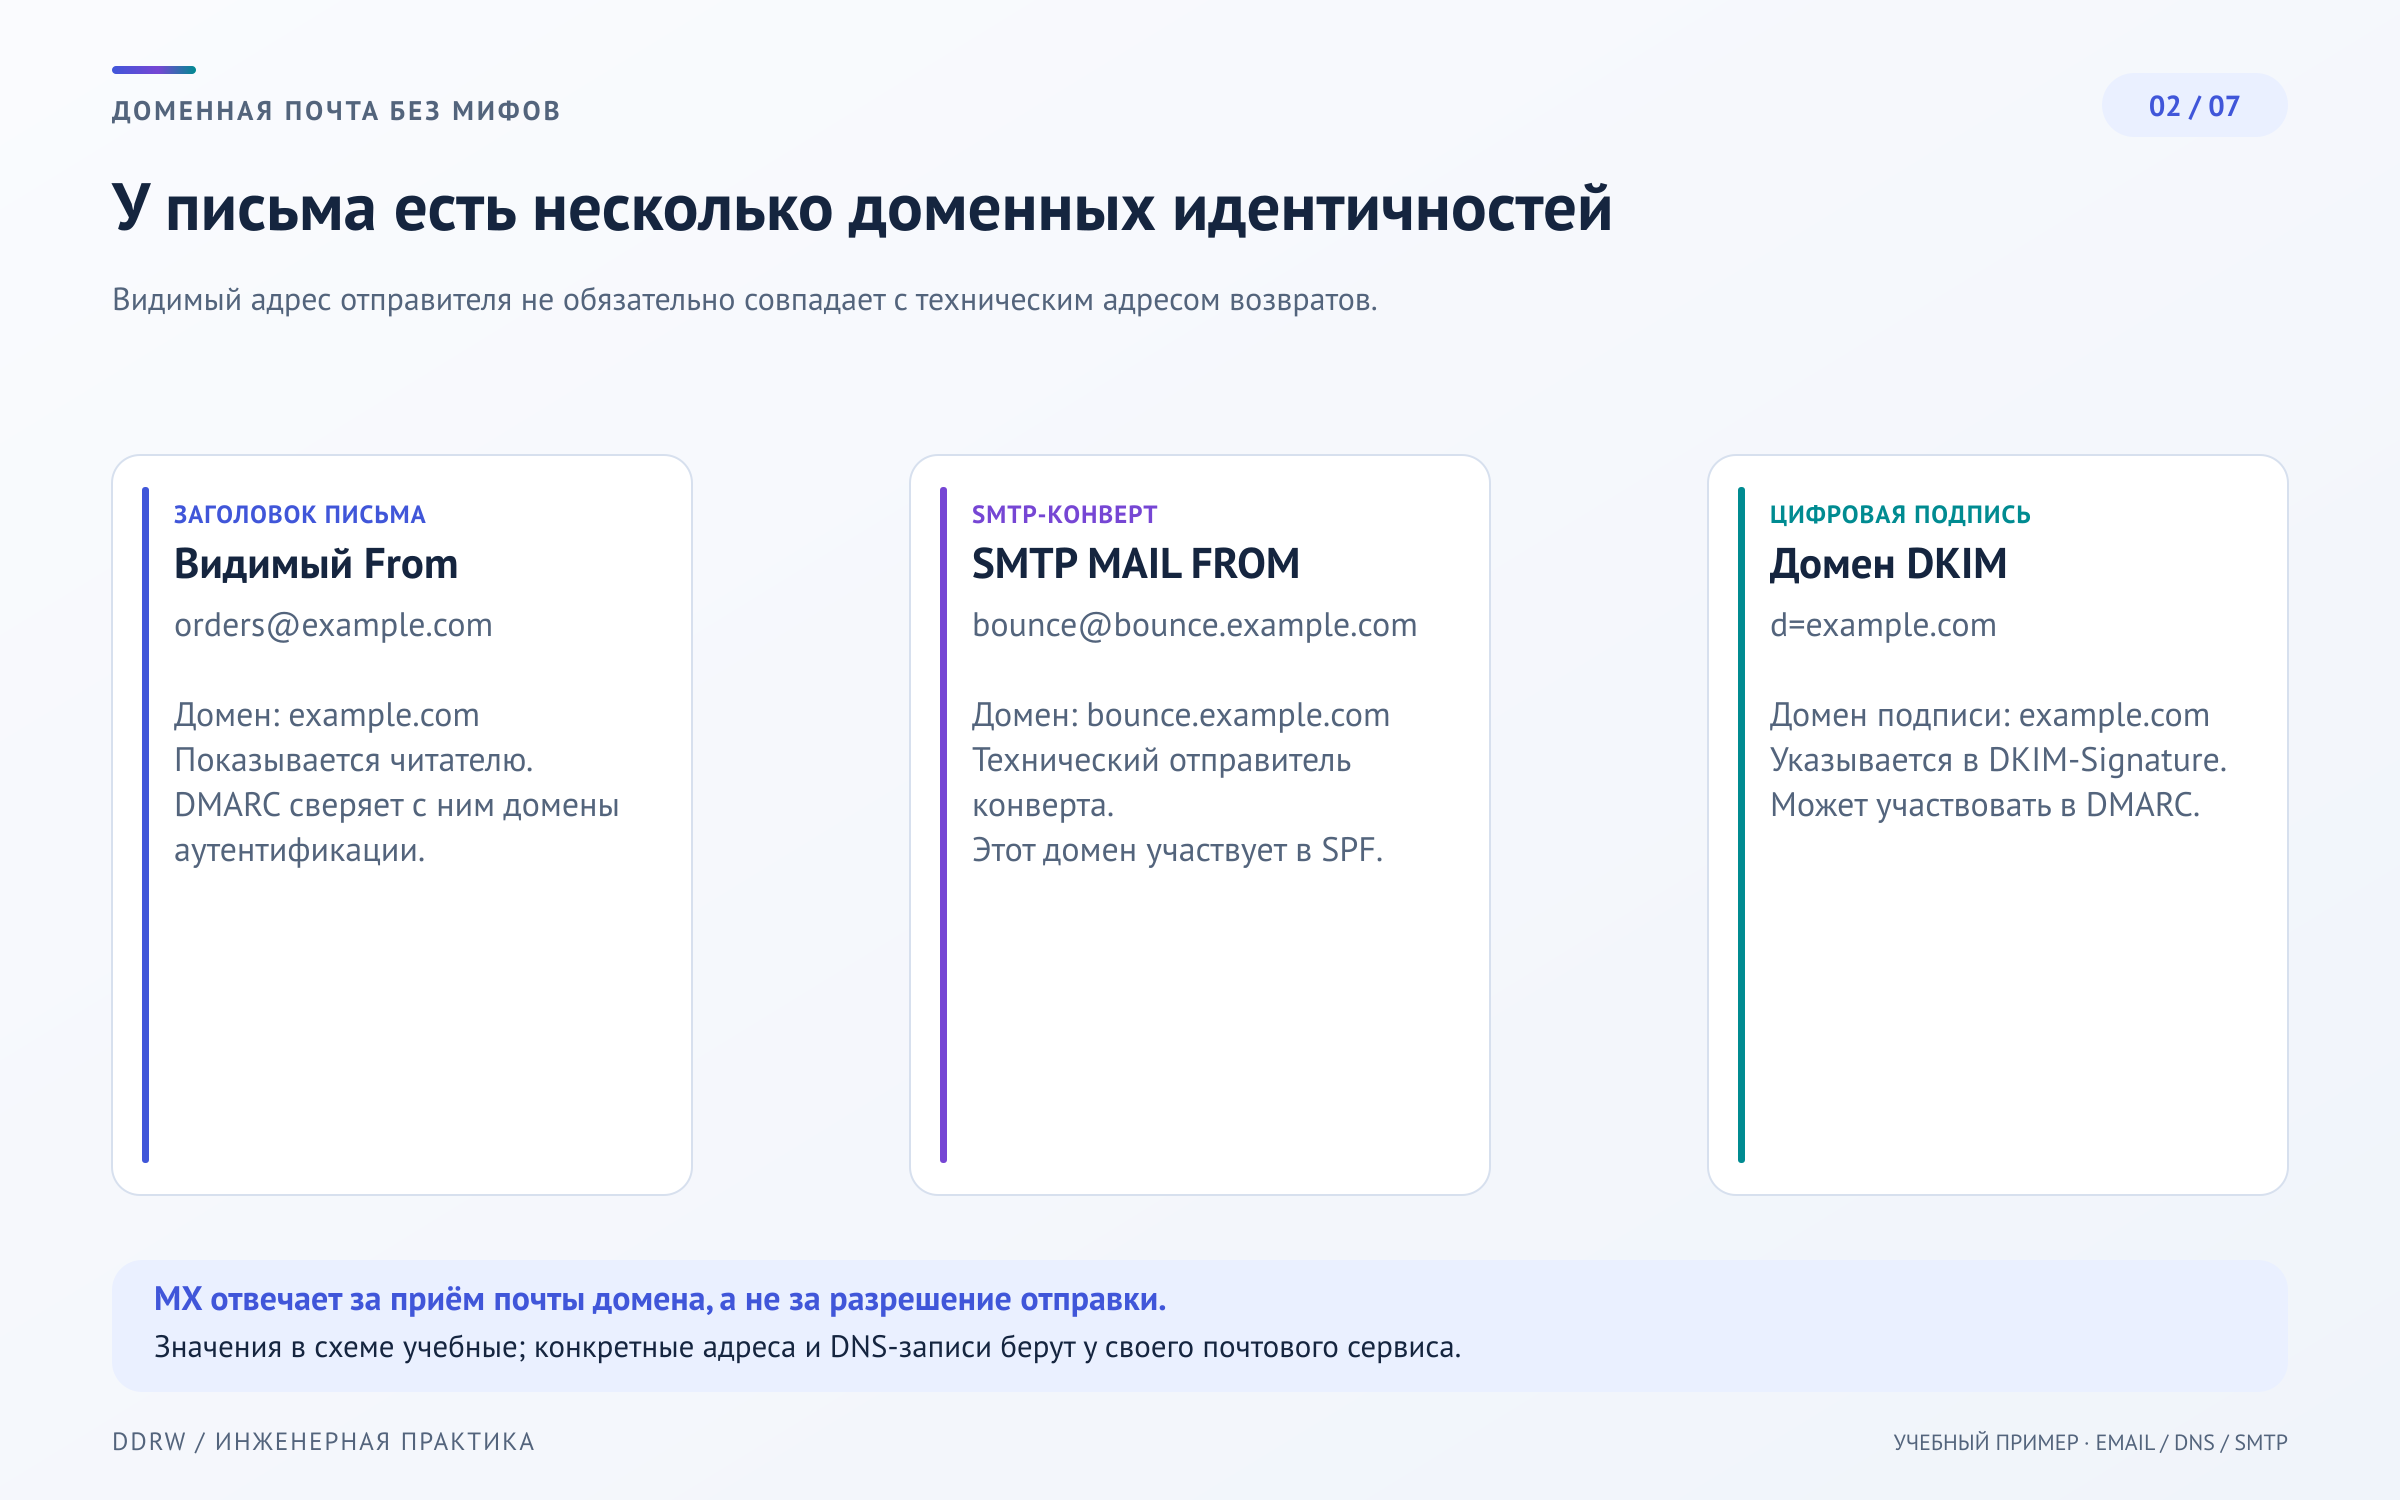This screenshot has width=2400, height=1500.
Task: Click the line Домен: bounce.example.com
Action: pyautogui.click(x=1181, y=715)
